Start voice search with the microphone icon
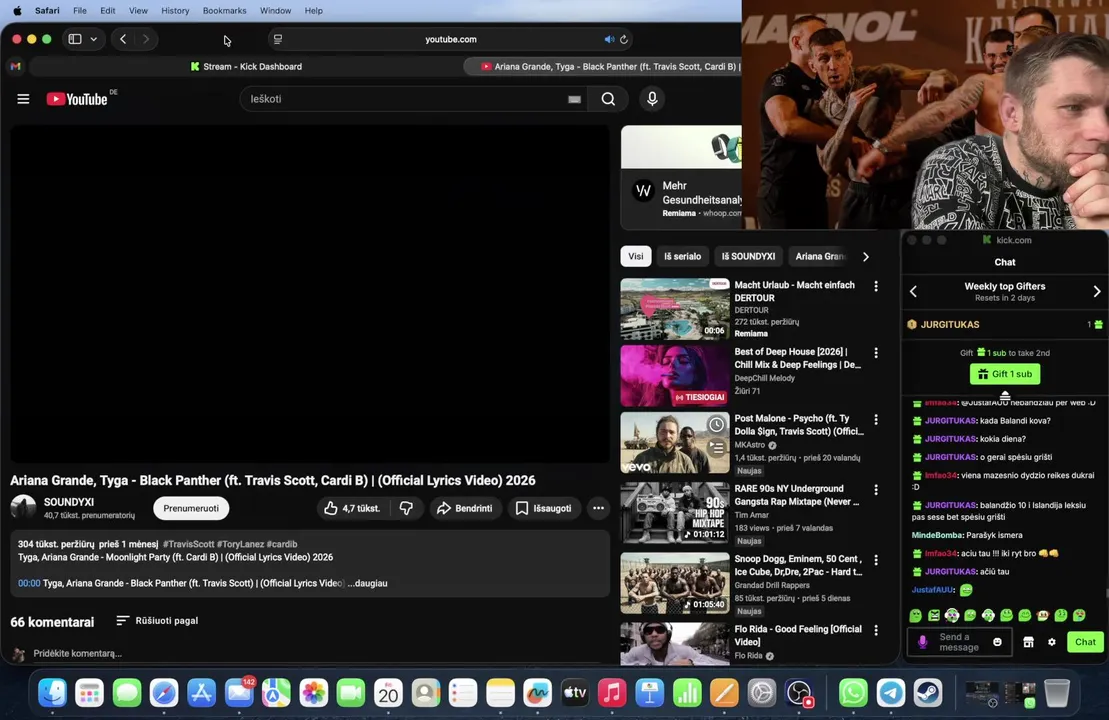This screenshot has height=720, width=1109. 652,99
